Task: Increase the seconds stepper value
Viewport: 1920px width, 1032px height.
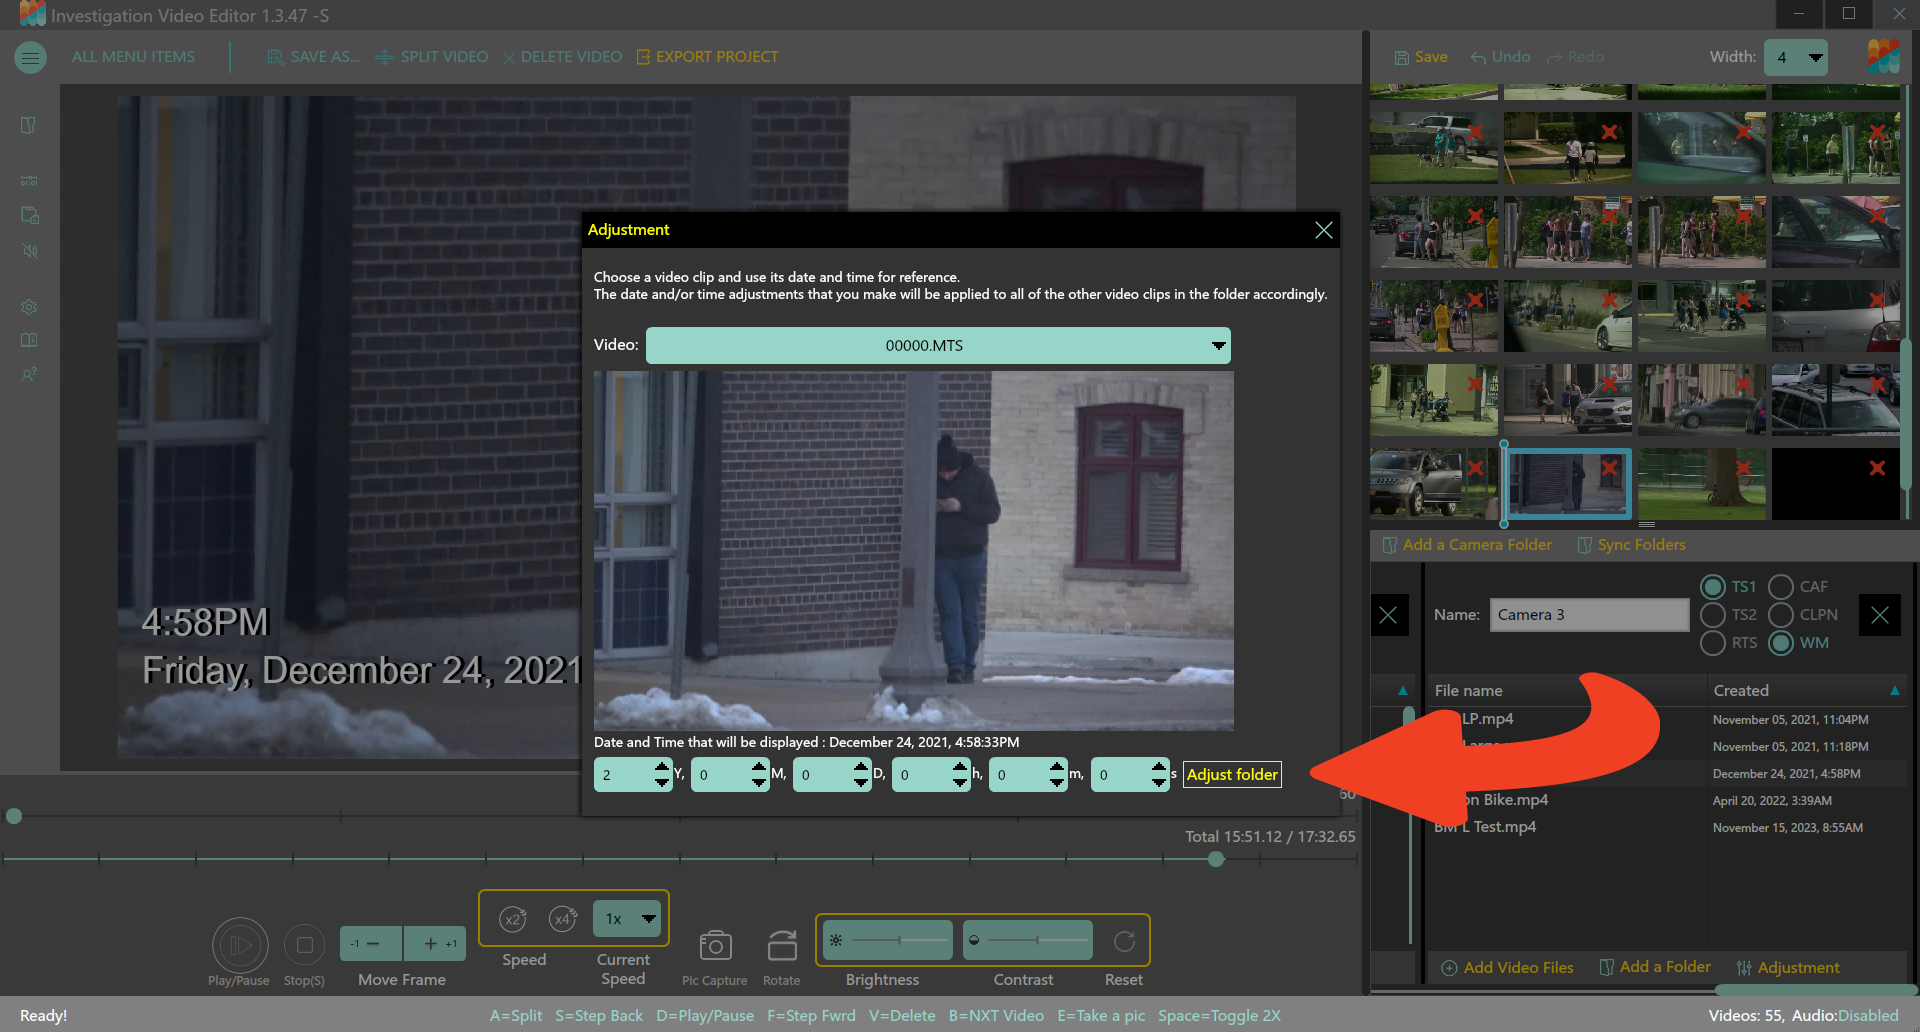Action: (x=1159, y=767)
